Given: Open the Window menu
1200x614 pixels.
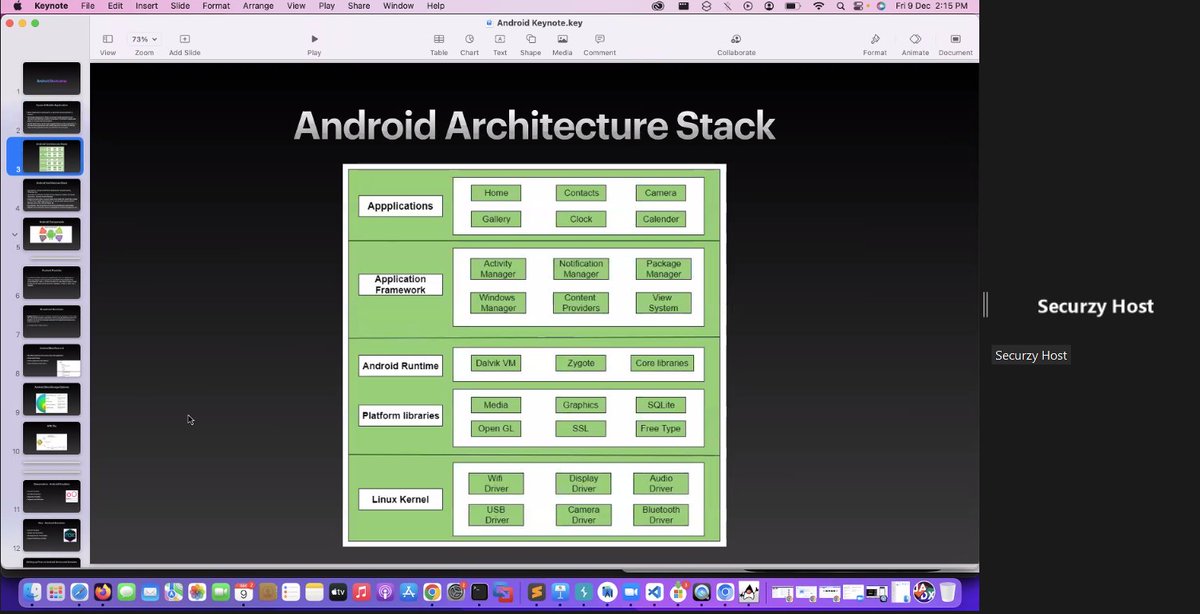Looking at the screenshot, I should [398, 6].
